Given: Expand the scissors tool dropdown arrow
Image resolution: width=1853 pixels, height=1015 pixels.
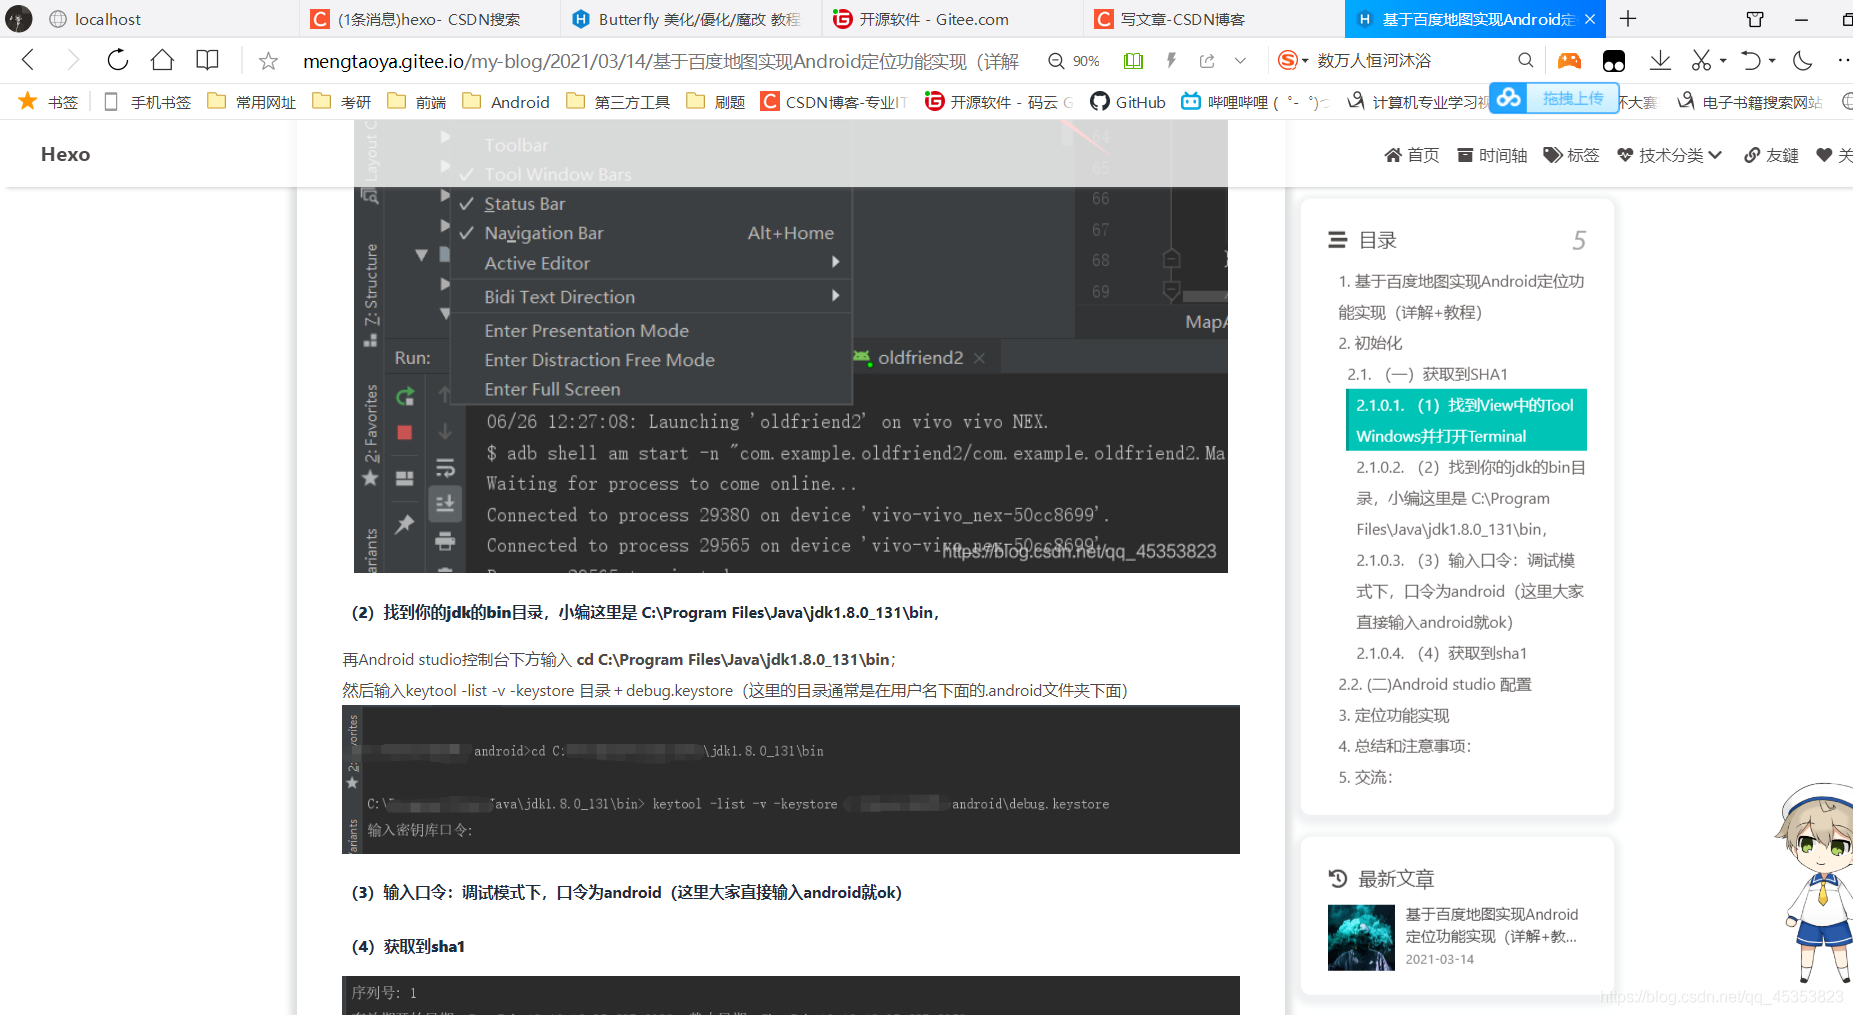Looking at the screenshot, I should tap(1723, 61).
